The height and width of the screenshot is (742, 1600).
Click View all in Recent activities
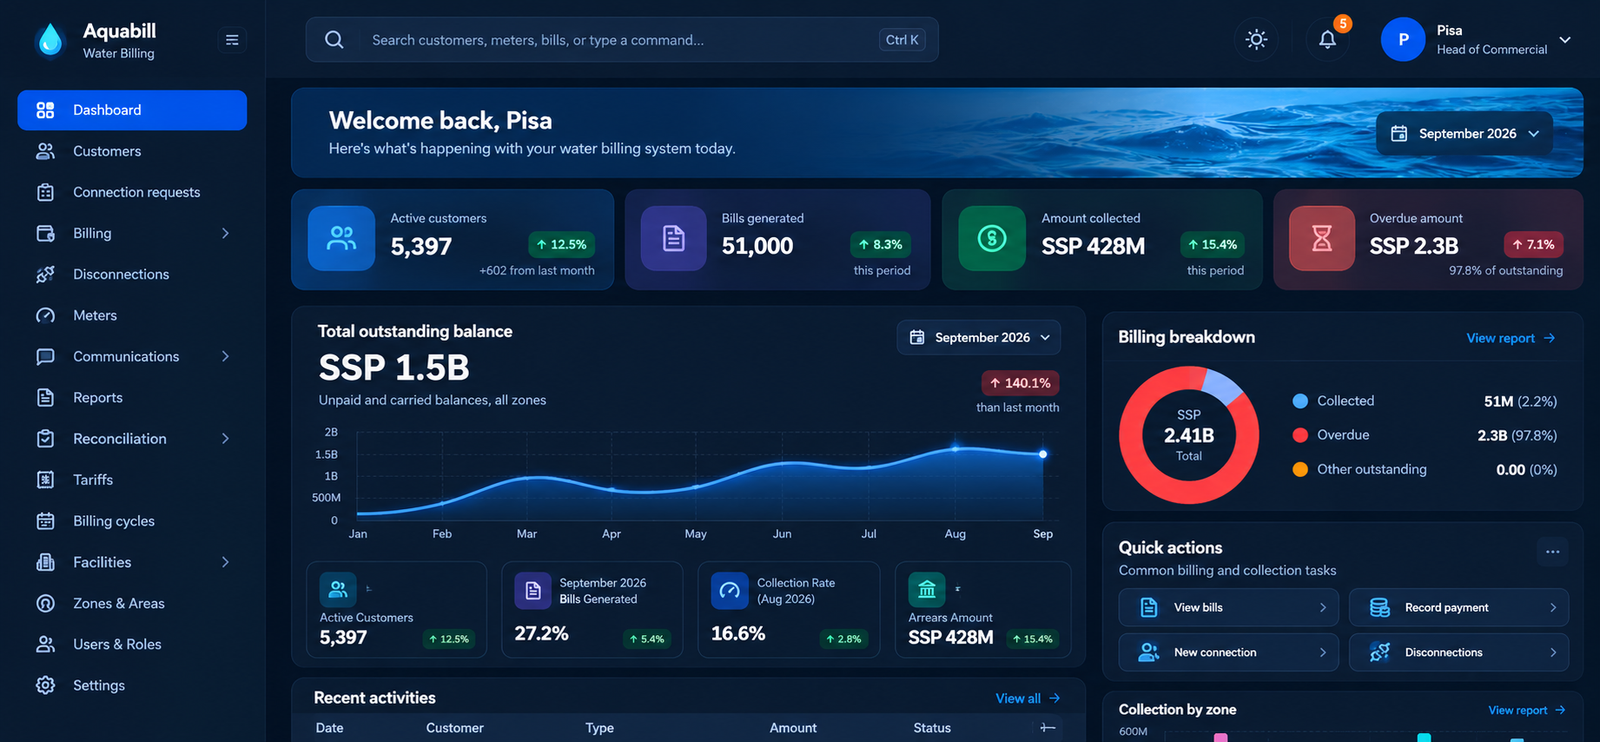point(1027,698)
